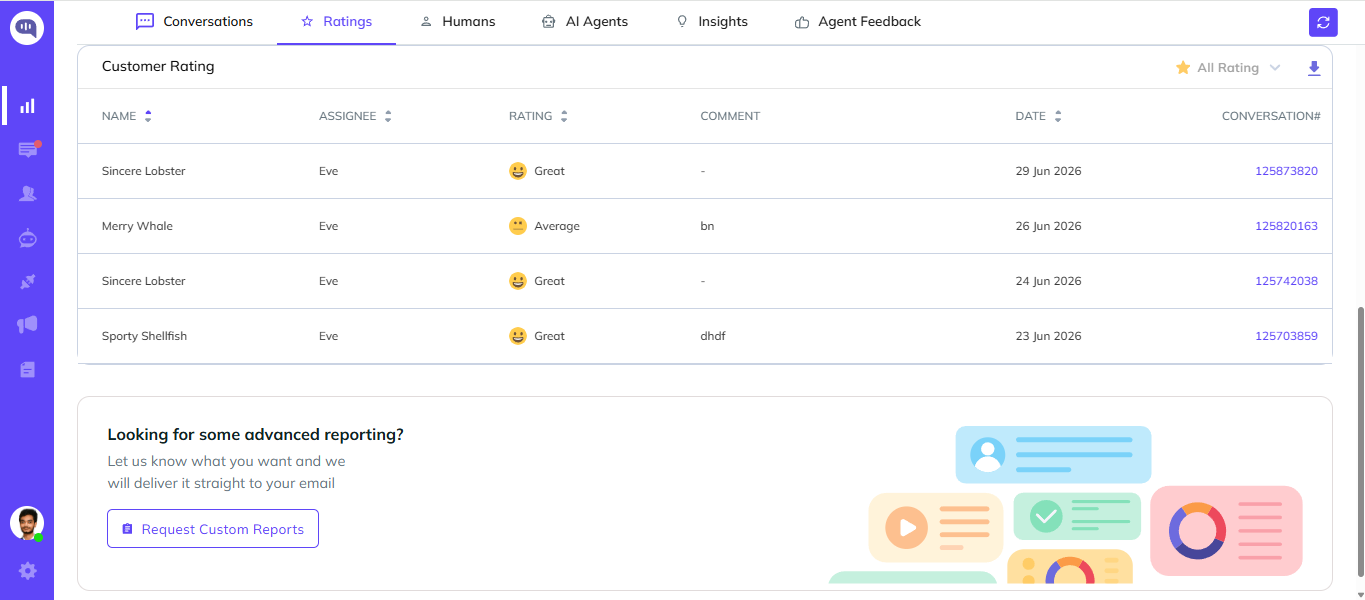Sort the table by Name column
The height and width of the screenshot is (600, 1365).
click(127, 116)
